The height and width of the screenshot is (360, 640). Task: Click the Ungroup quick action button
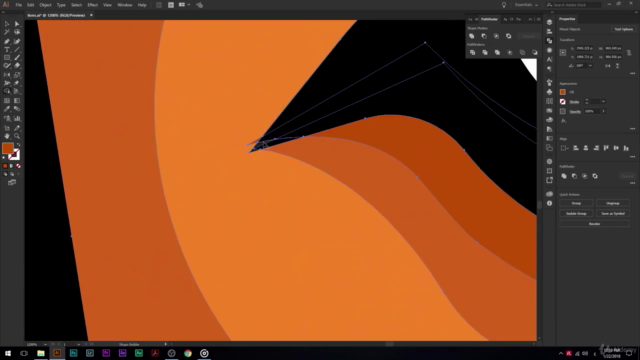[613, 203]
